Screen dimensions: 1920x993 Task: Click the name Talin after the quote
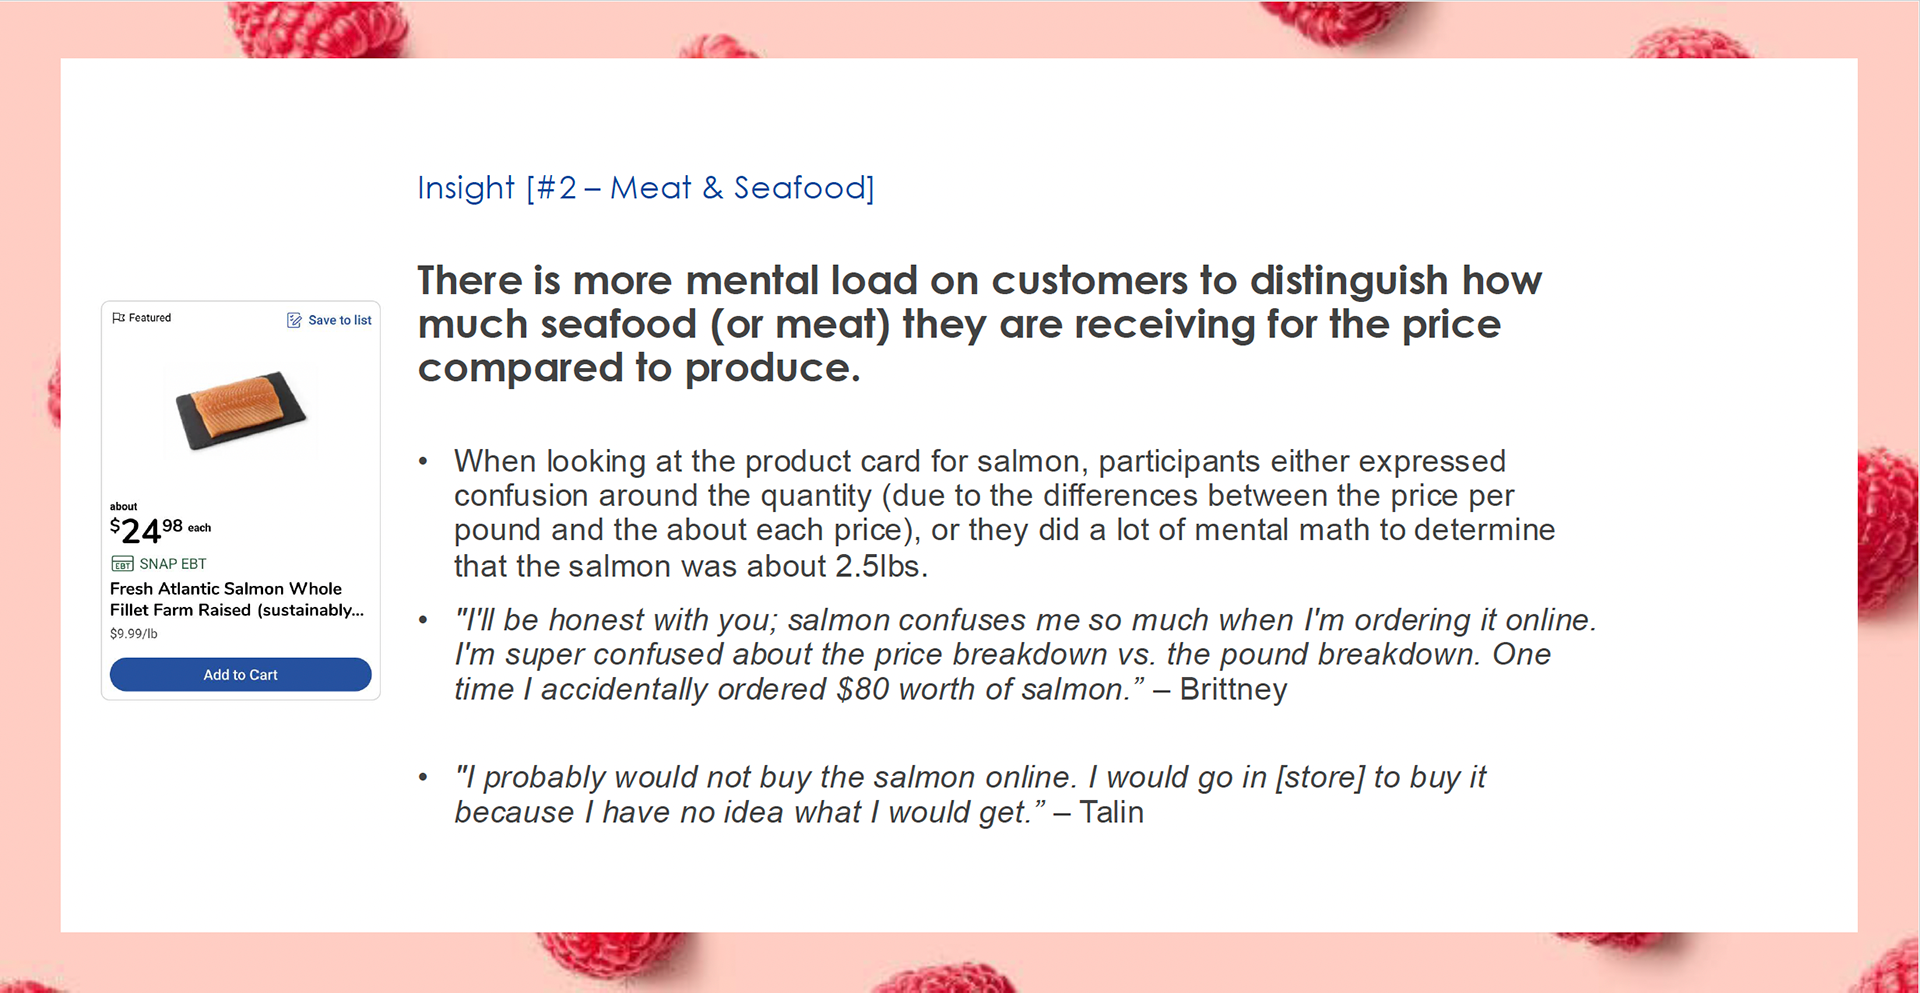tap(1111, 812)
